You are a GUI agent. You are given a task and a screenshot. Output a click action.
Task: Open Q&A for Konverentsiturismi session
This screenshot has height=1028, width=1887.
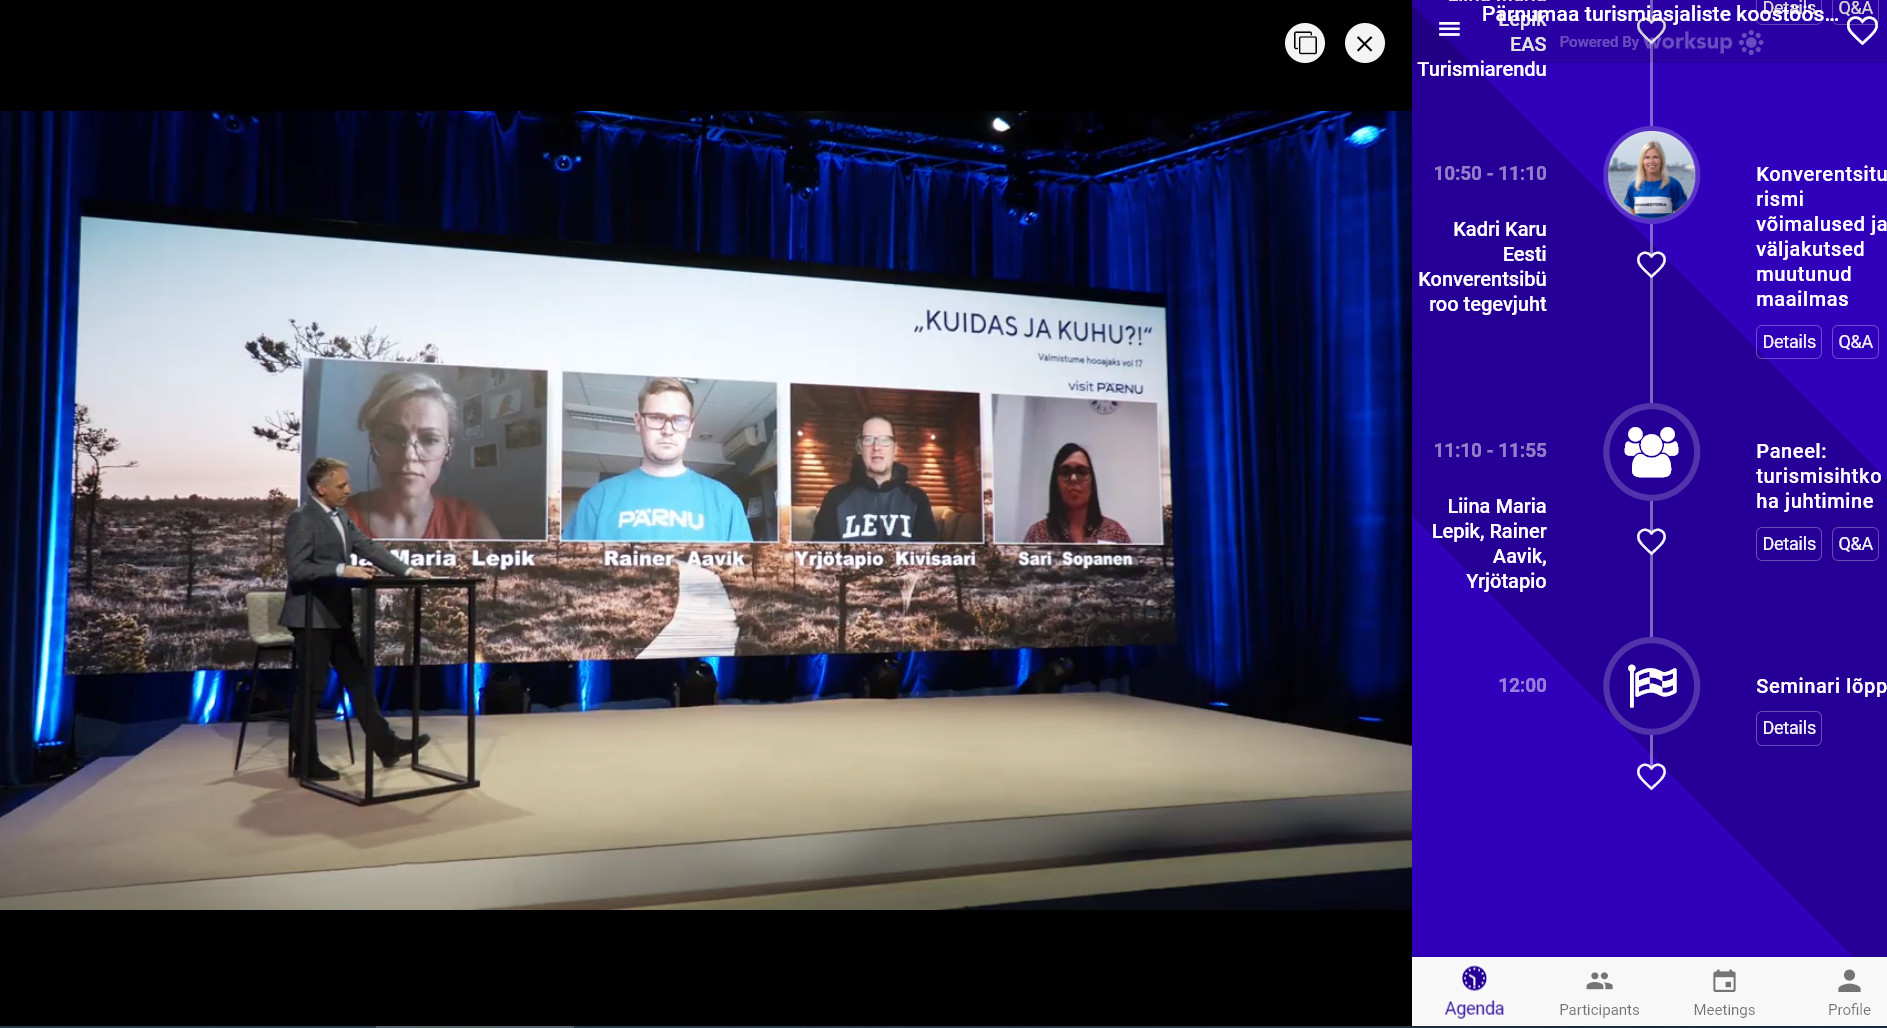pos(1855,342)
